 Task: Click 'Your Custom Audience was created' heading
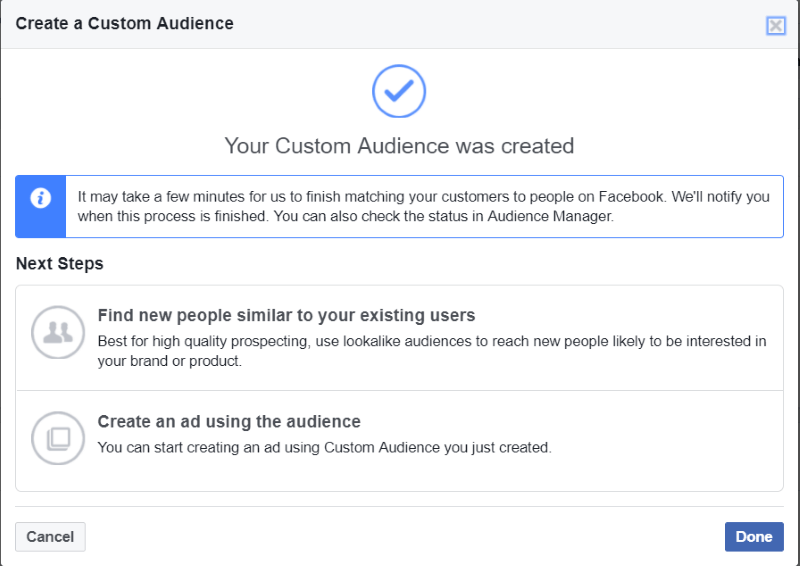399,146
